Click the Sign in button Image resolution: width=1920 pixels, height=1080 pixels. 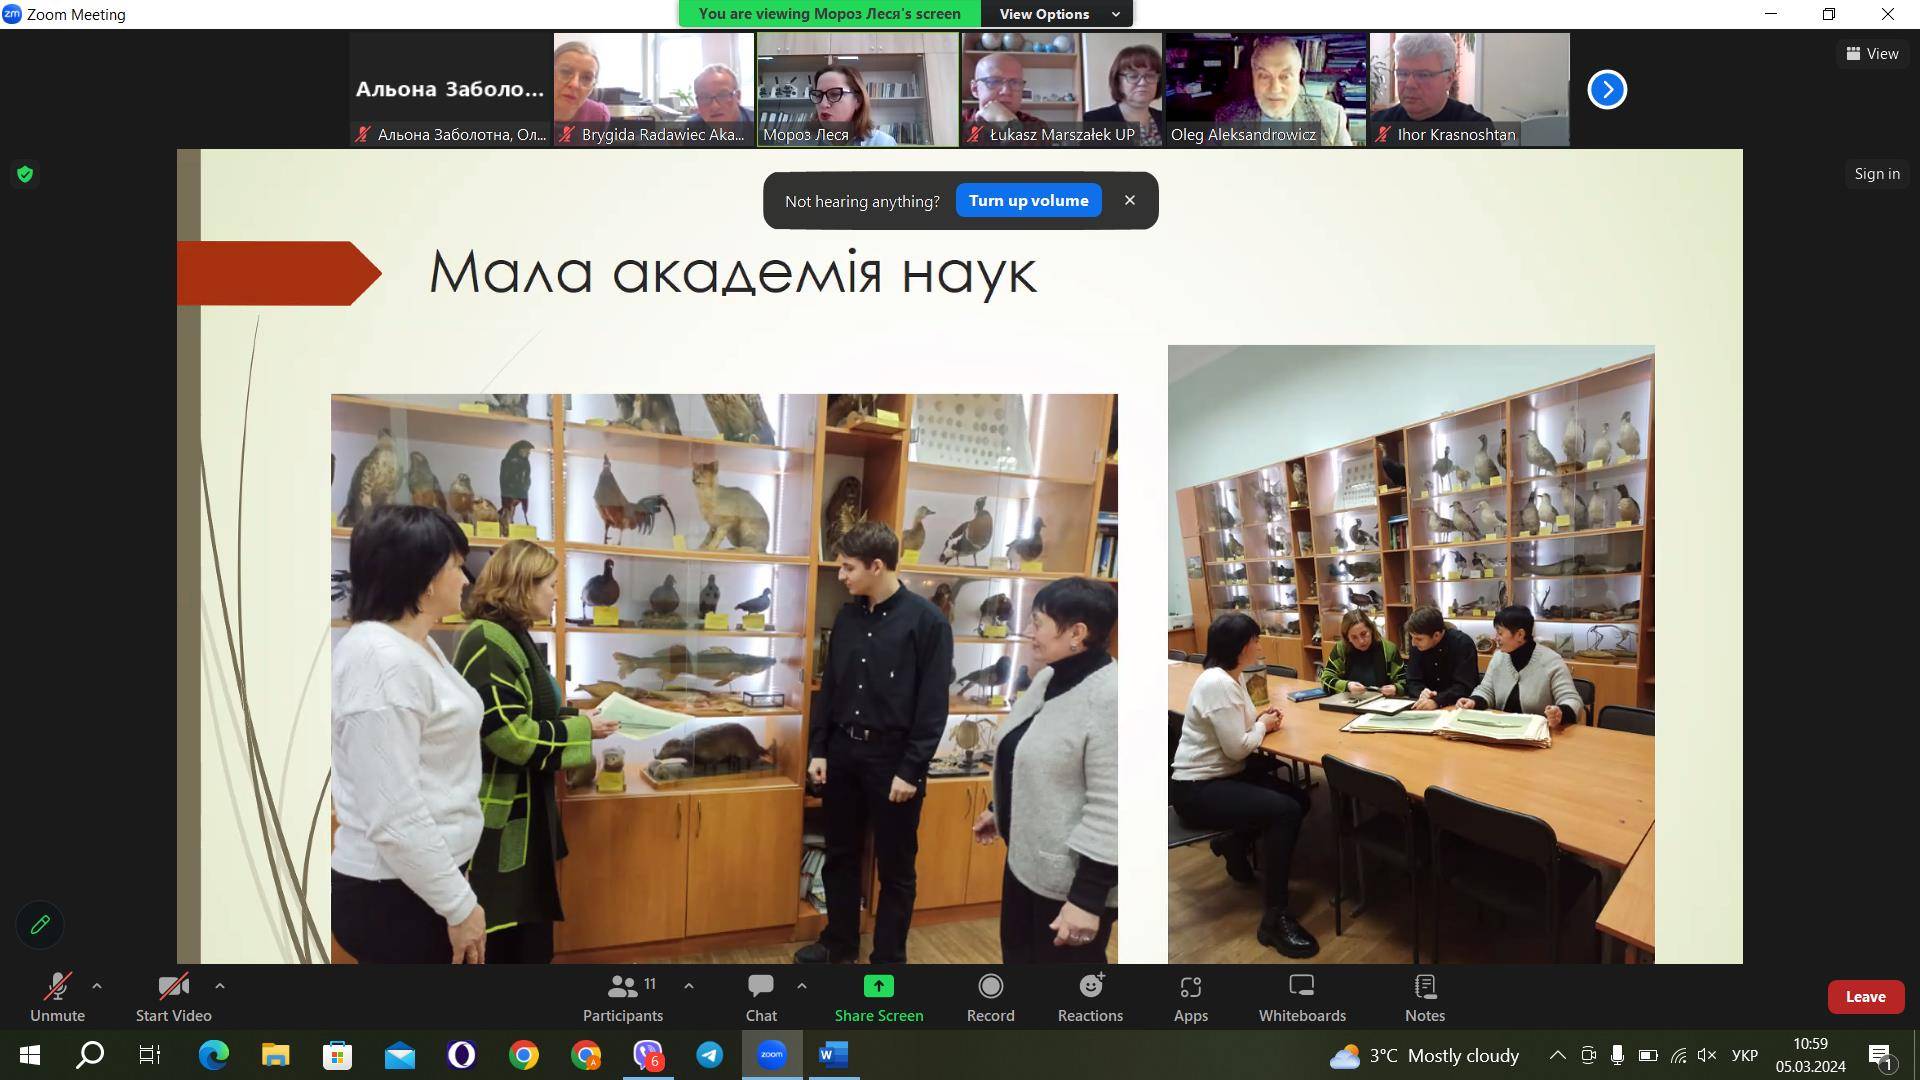click(x=1877, y=174)
